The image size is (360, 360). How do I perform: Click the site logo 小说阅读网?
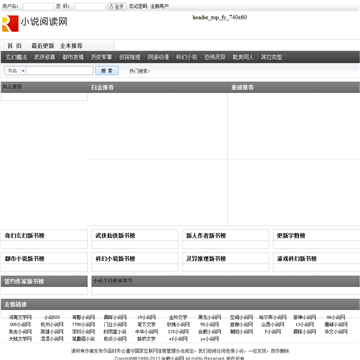pos(35,23)
